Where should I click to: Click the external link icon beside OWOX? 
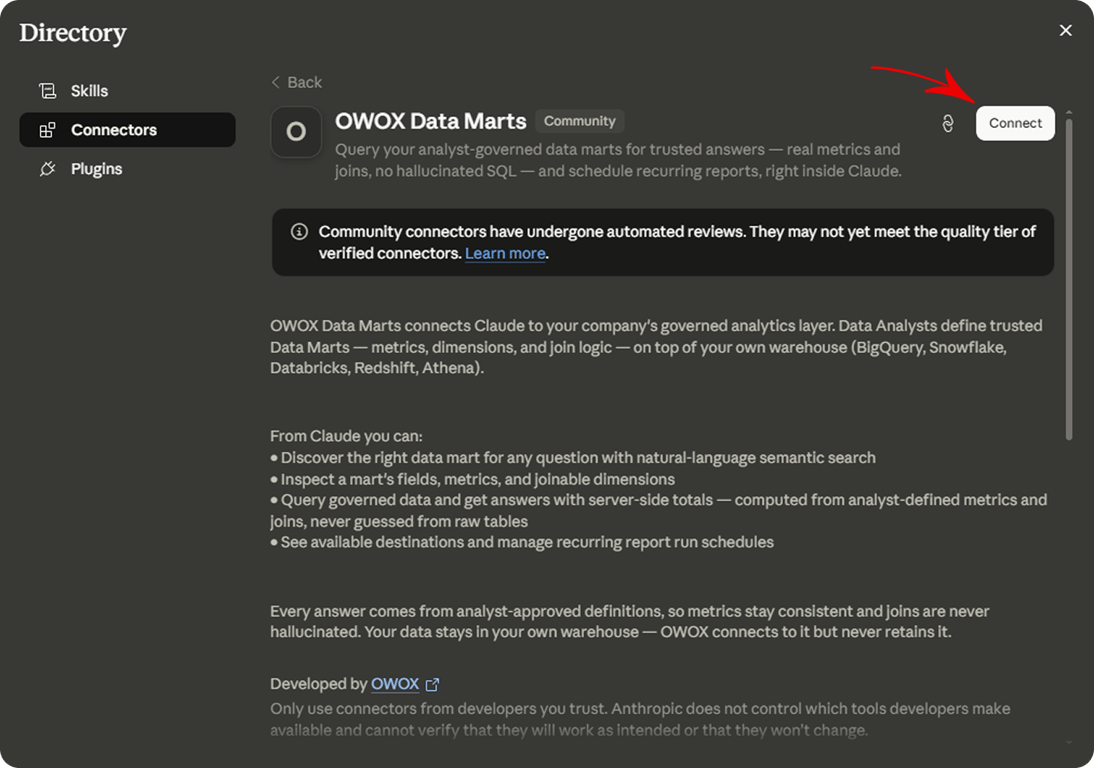click(433, 684)
